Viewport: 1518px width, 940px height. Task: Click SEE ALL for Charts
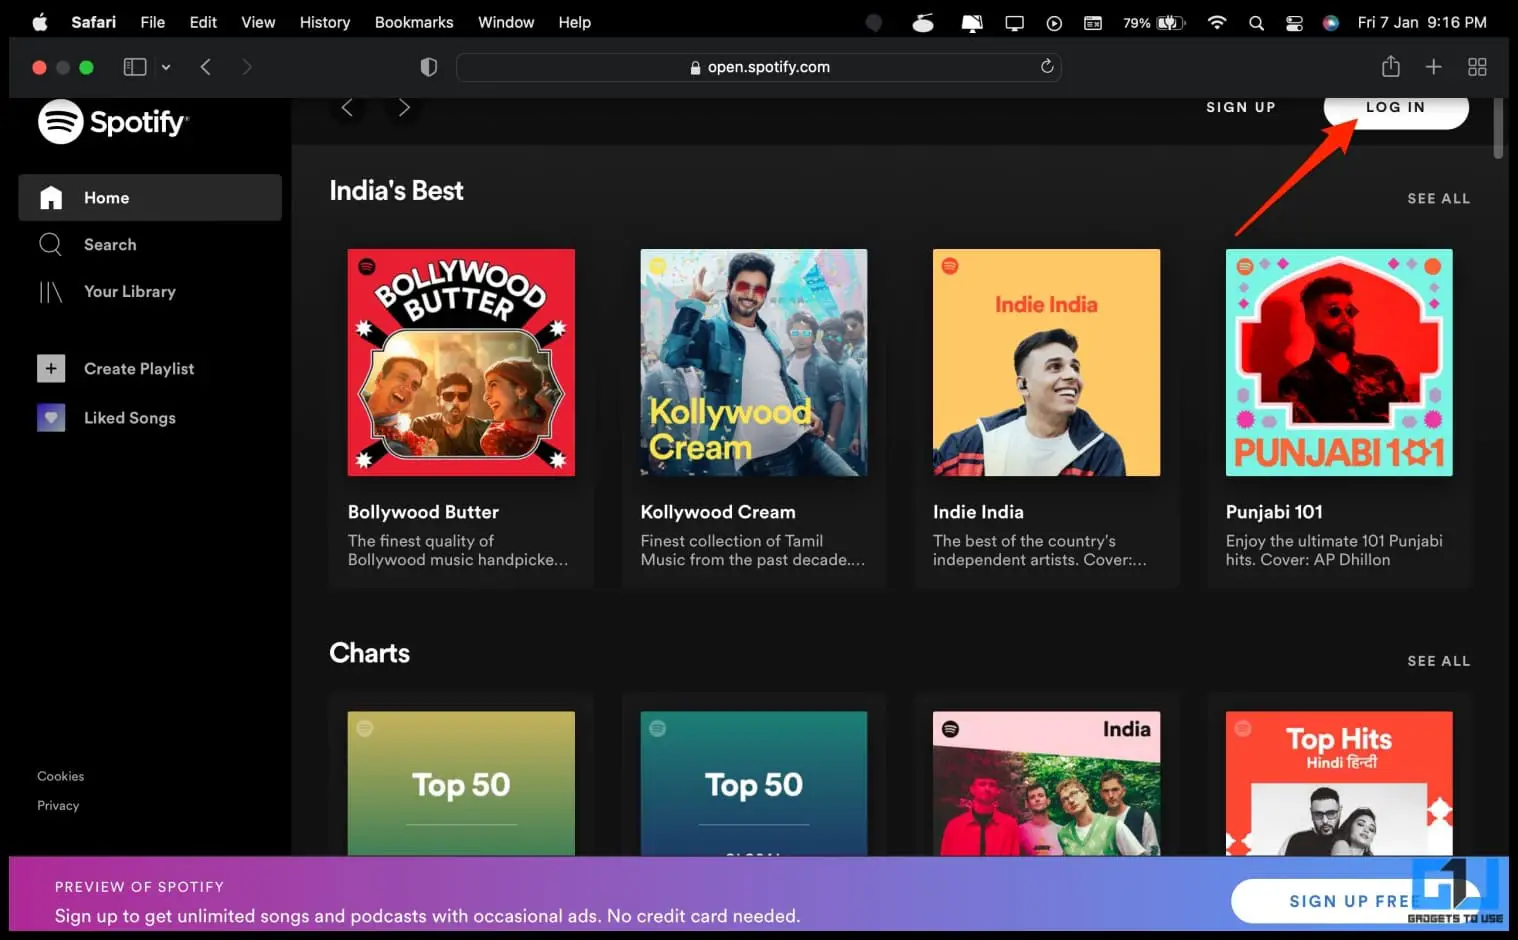tap(1439, 661)
